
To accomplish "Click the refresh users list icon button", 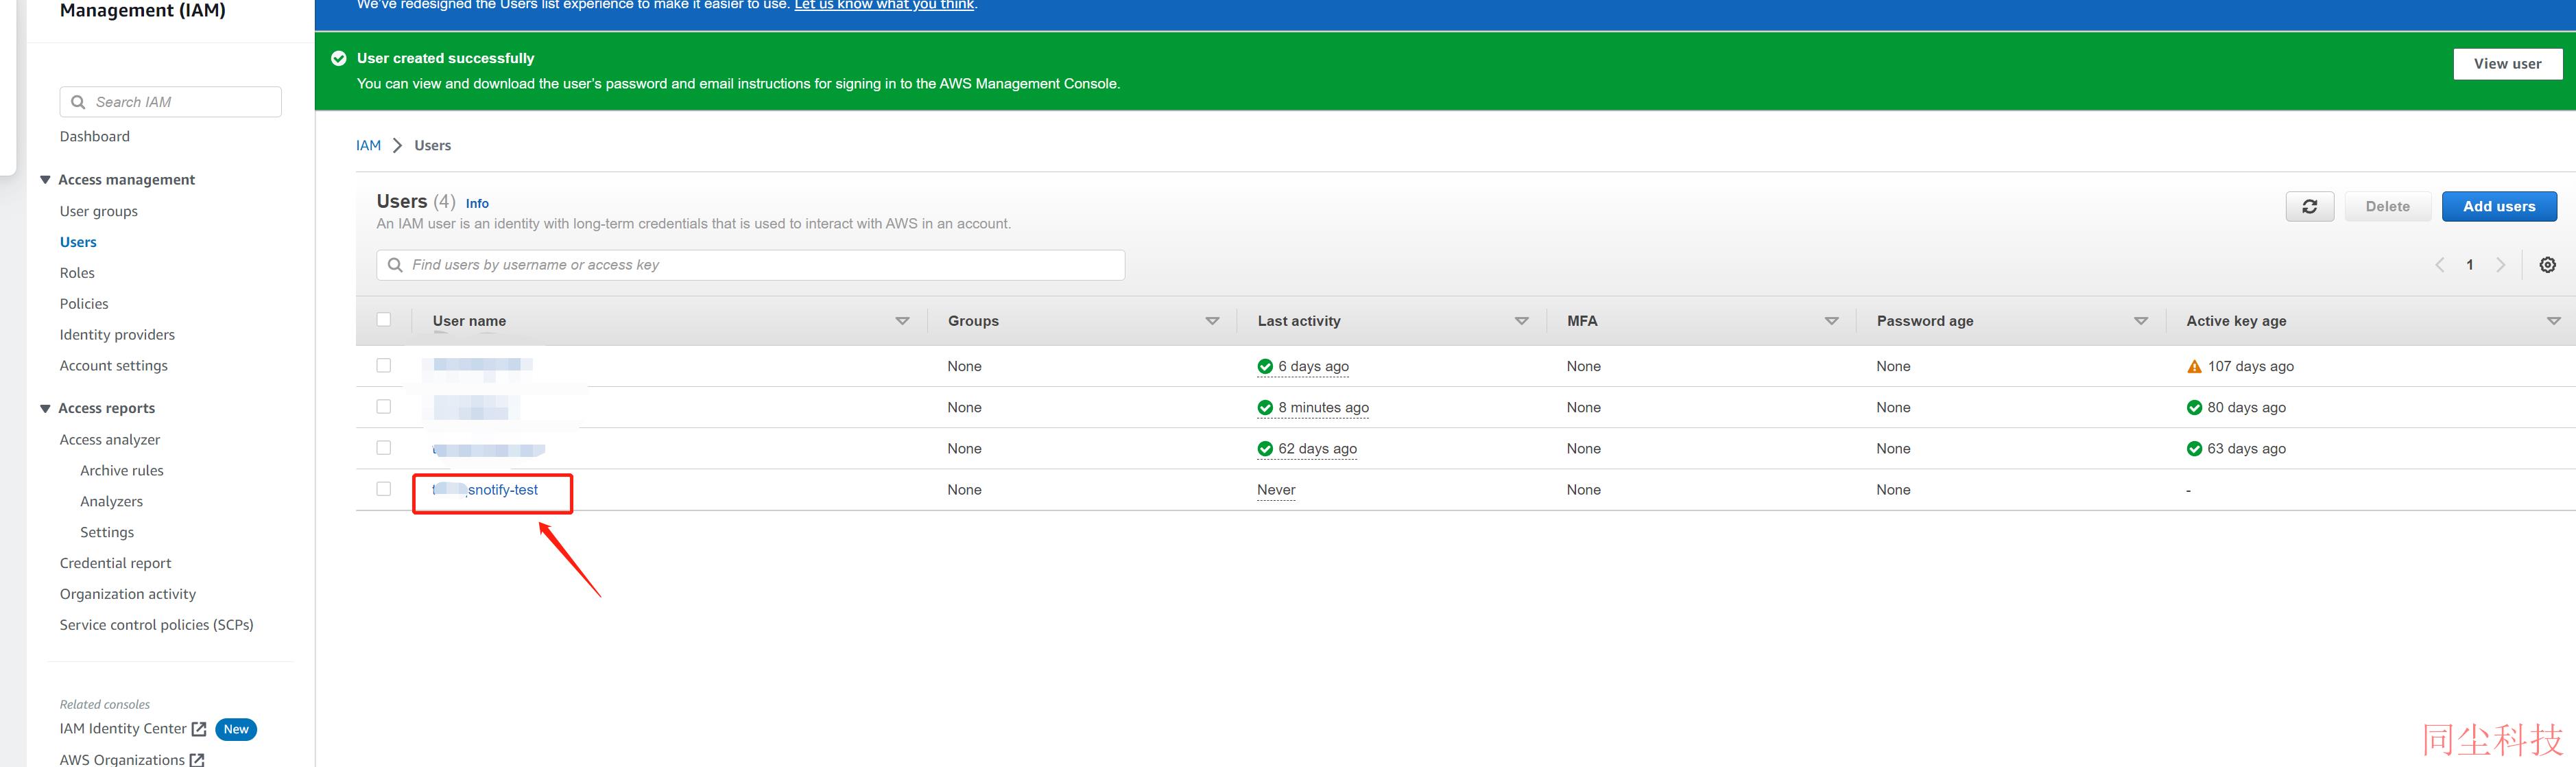I will click(x=2309, y=206).
